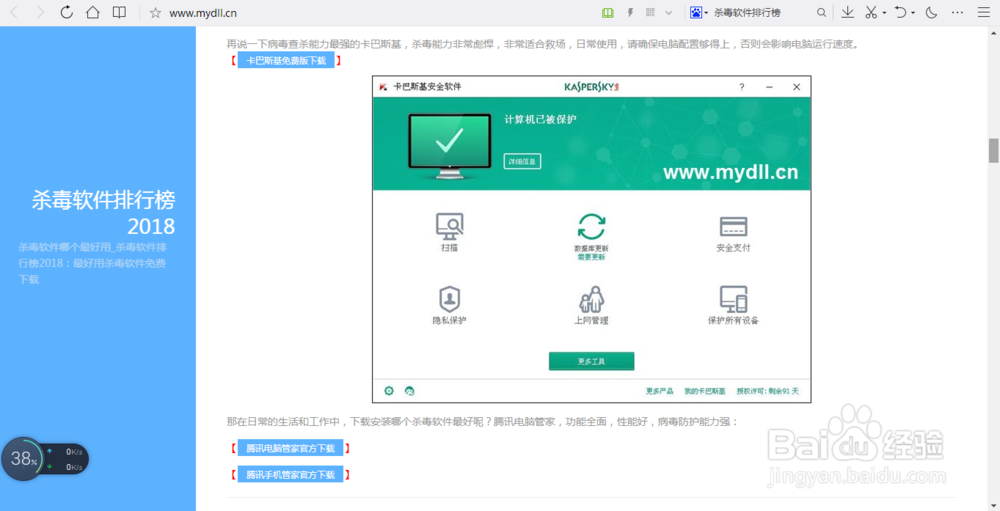Click the www.mydll.cn address bar
This screenshot has width=1000, height=511.
(x=203, y=13)
